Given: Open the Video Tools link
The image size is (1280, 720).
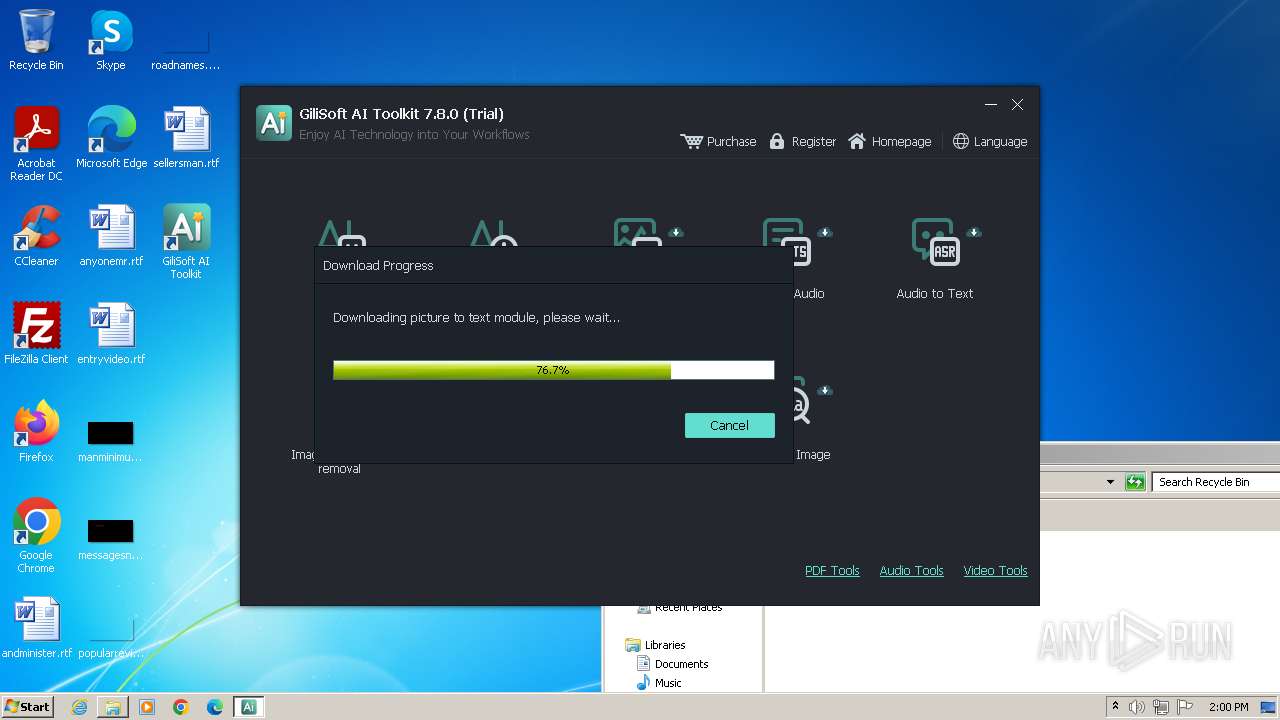Looking at the screenshot, I should (995, 570).
